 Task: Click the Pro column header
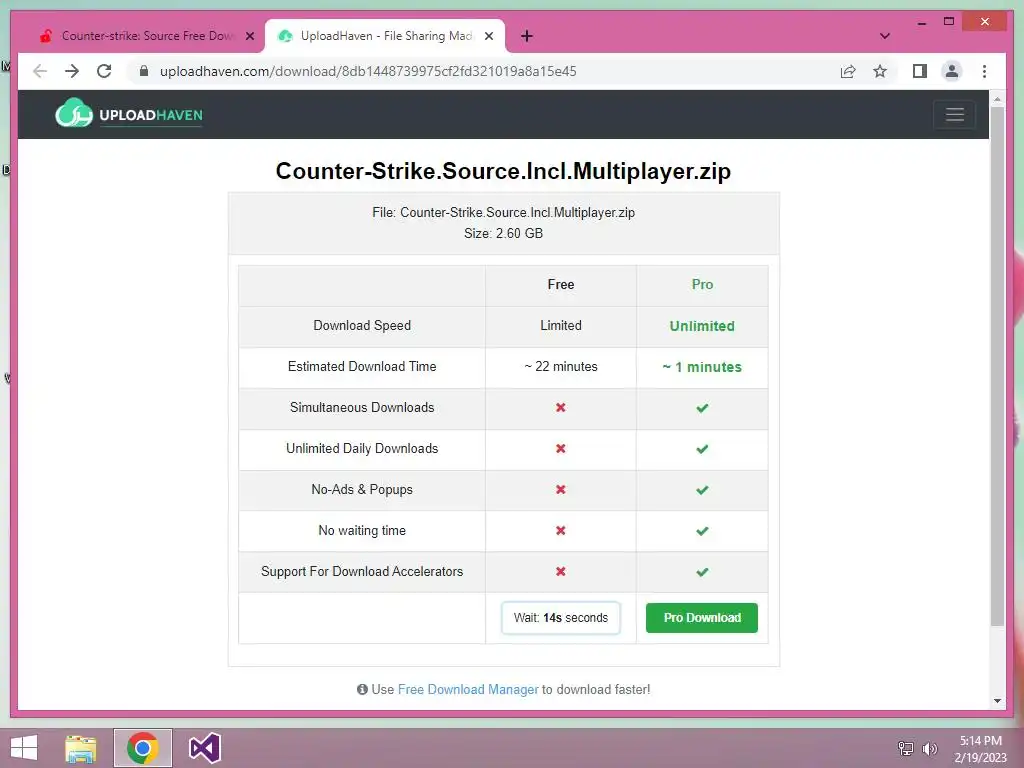(702, 284)
